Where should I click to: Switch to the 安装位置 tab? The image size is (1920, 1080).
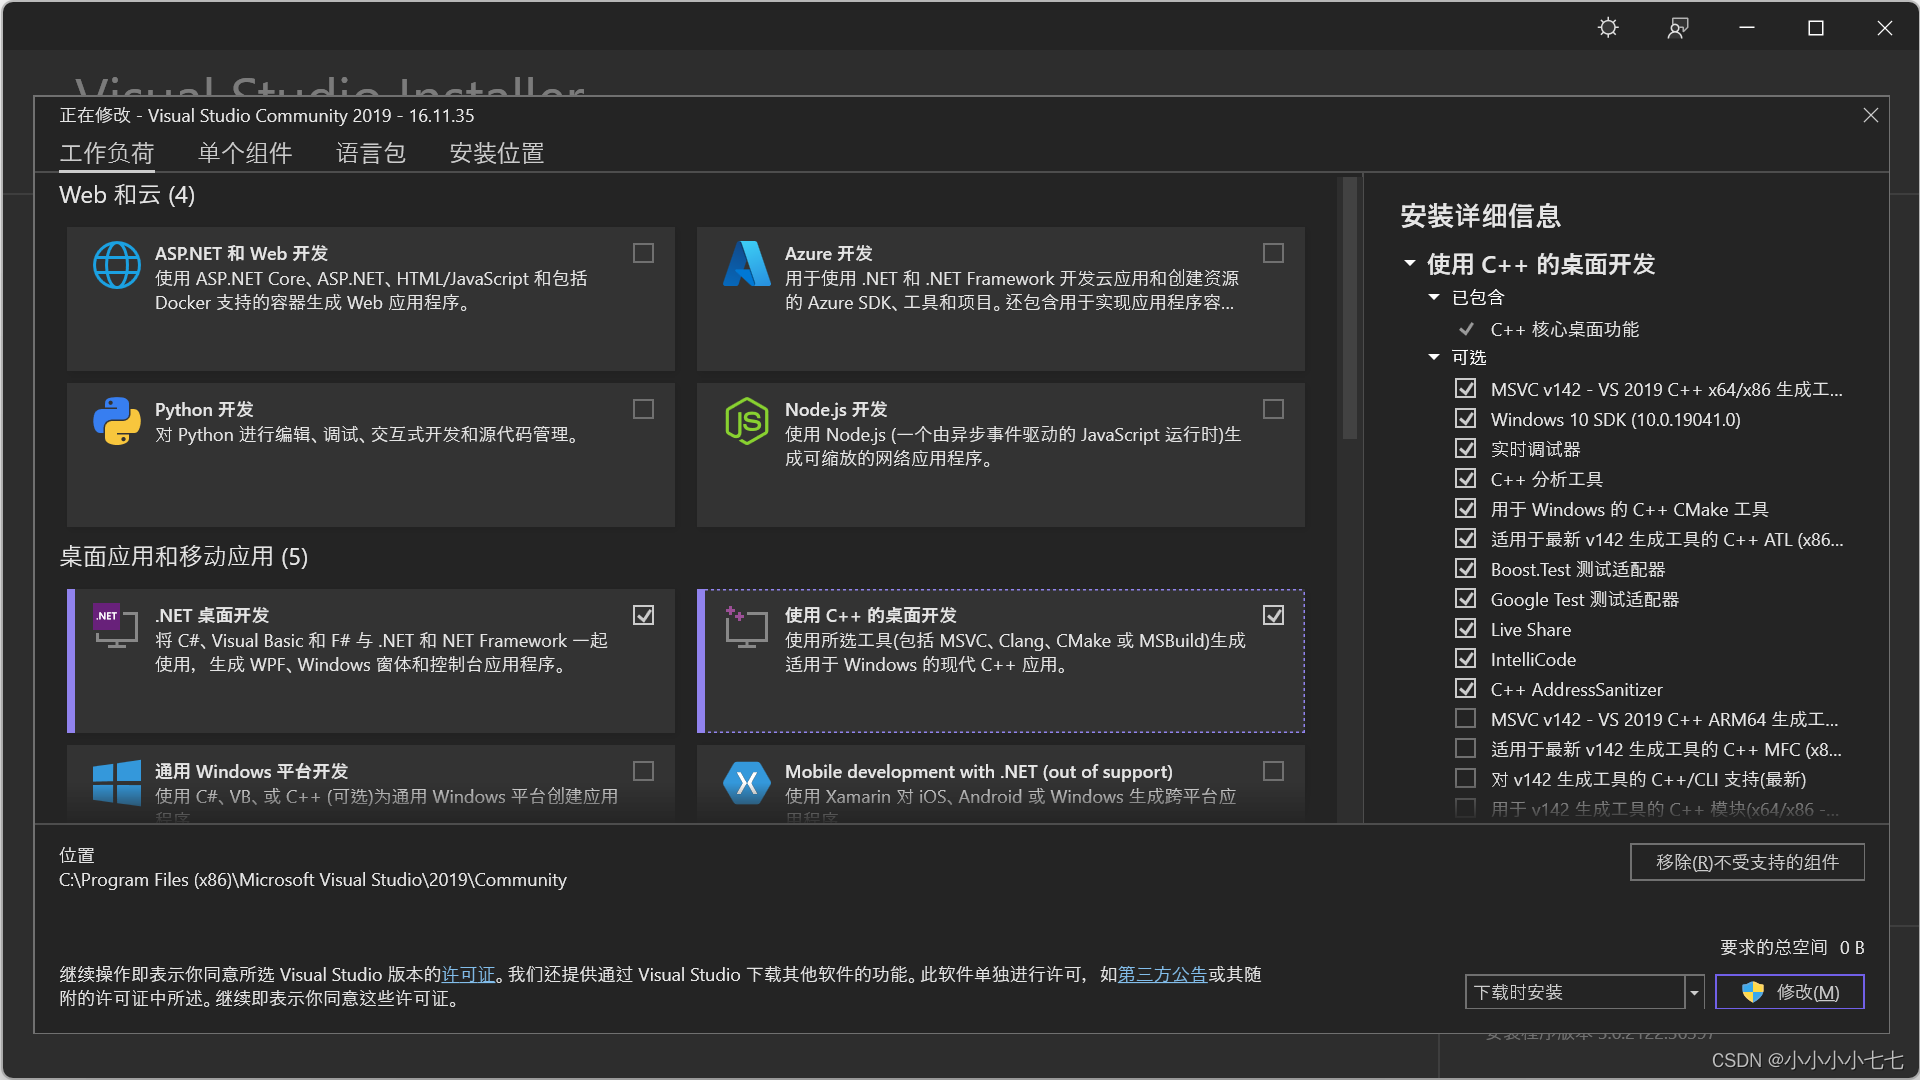pos(497,153)
